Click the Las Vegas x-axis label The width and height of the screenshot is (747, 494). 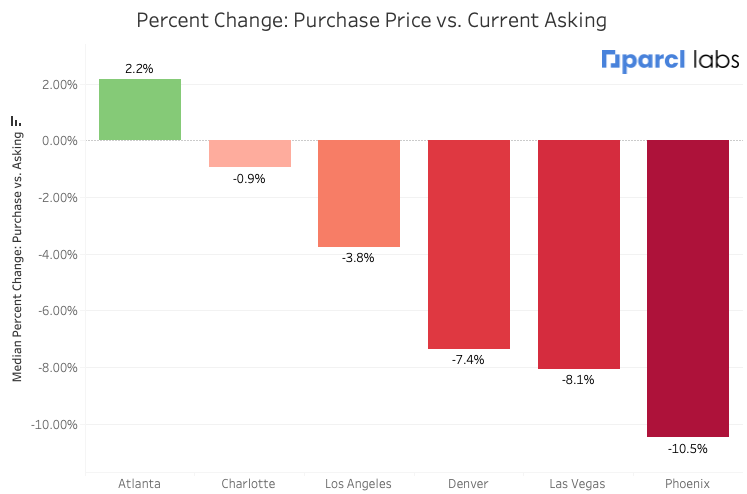point(579,484)
